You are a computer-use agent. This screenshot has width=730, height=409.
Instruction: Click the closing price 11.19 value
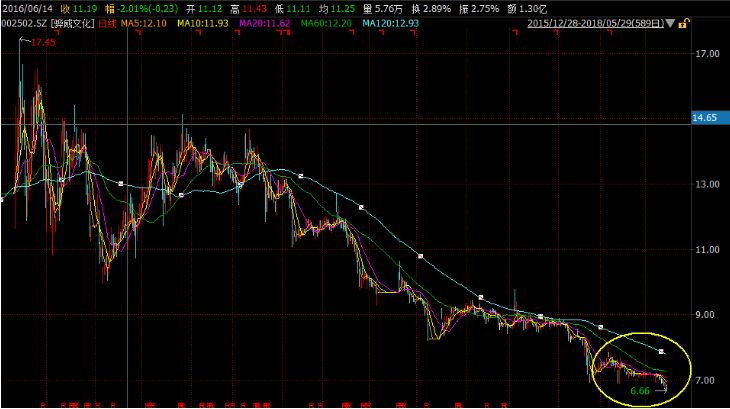[85, 8]
